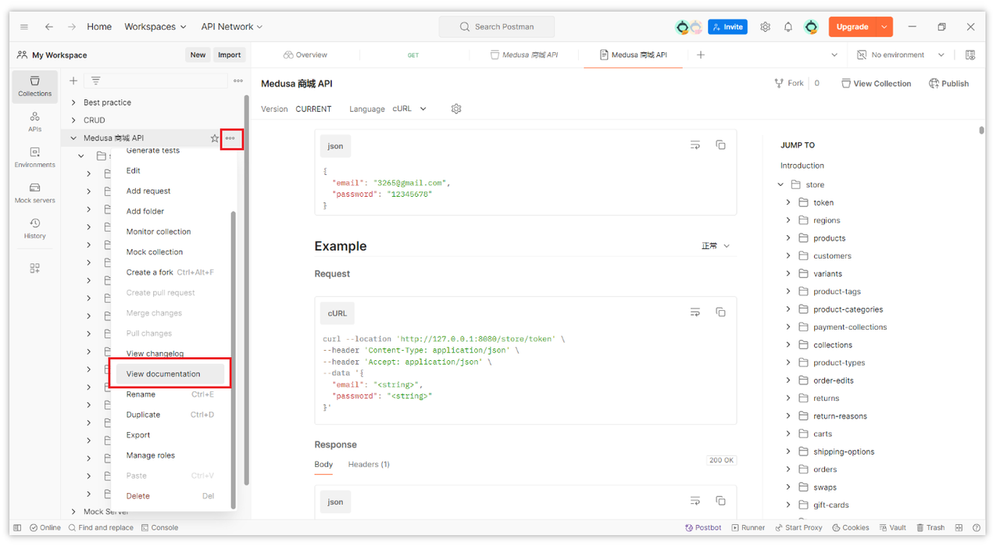This screenshot has width=1000, height=546.
Task: Star the Medusa API collection
Action: [214, 138]
